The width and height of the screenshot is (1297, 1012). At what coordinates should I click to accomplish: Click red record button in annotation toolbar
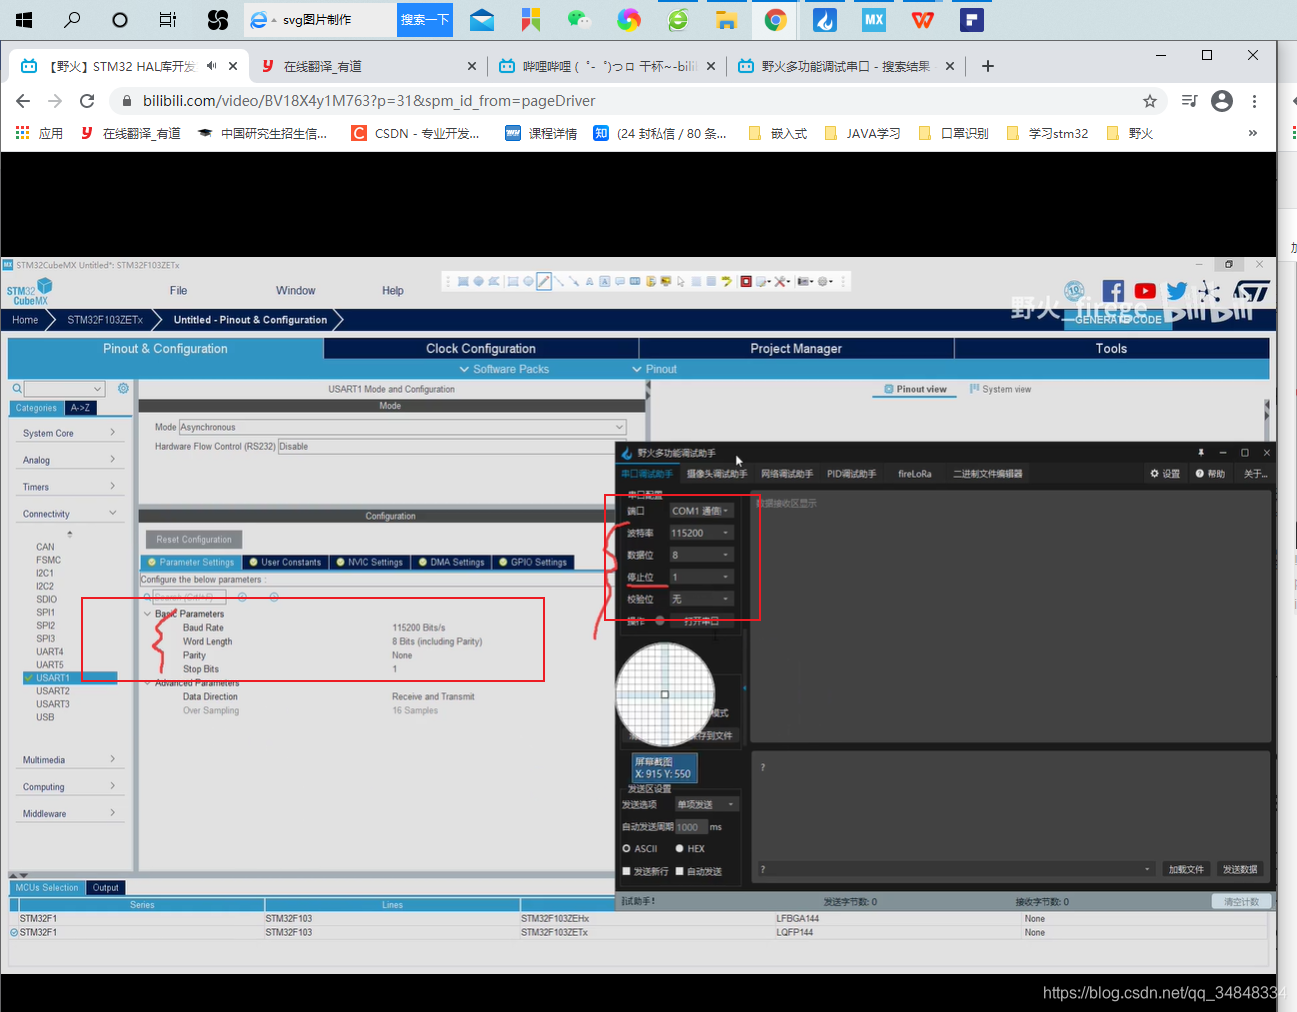pos(746,282)
